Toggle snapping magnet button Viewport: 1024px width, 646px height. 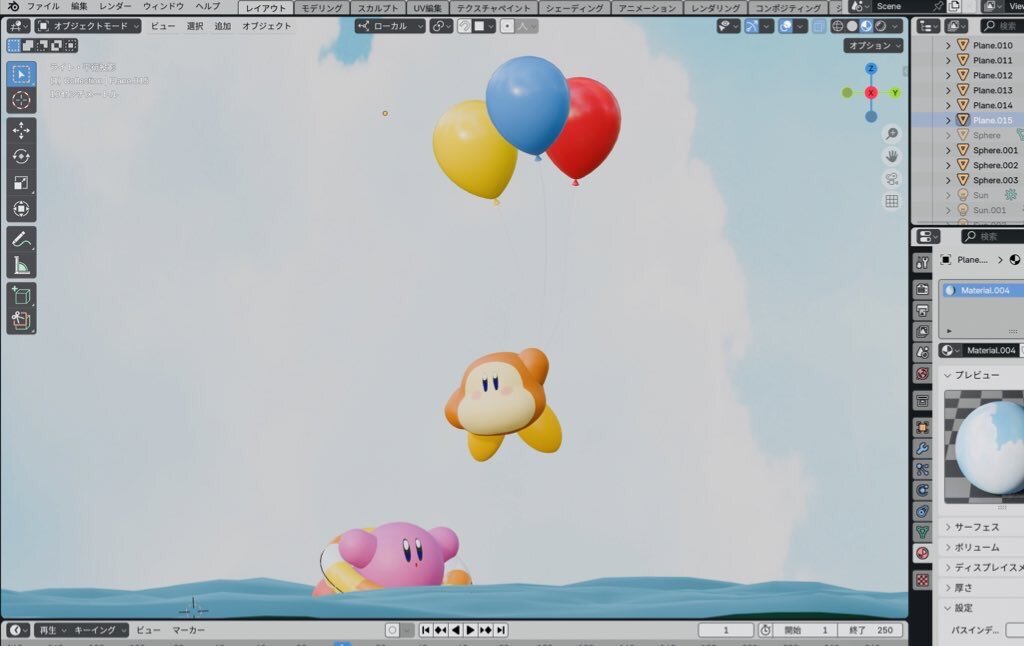[x=464, y=26]
